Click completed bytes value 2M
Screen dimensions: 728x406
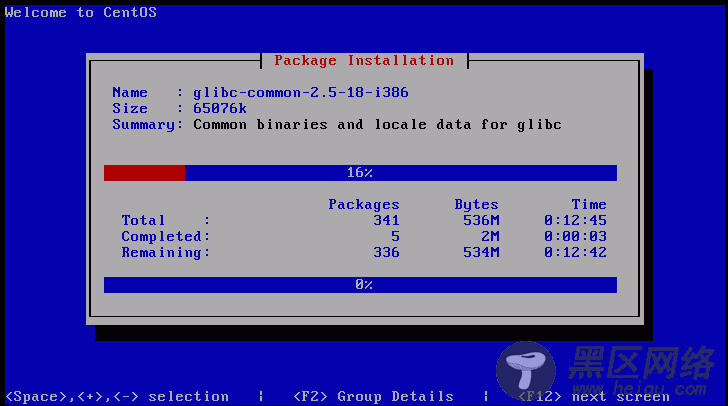point(490,236)
